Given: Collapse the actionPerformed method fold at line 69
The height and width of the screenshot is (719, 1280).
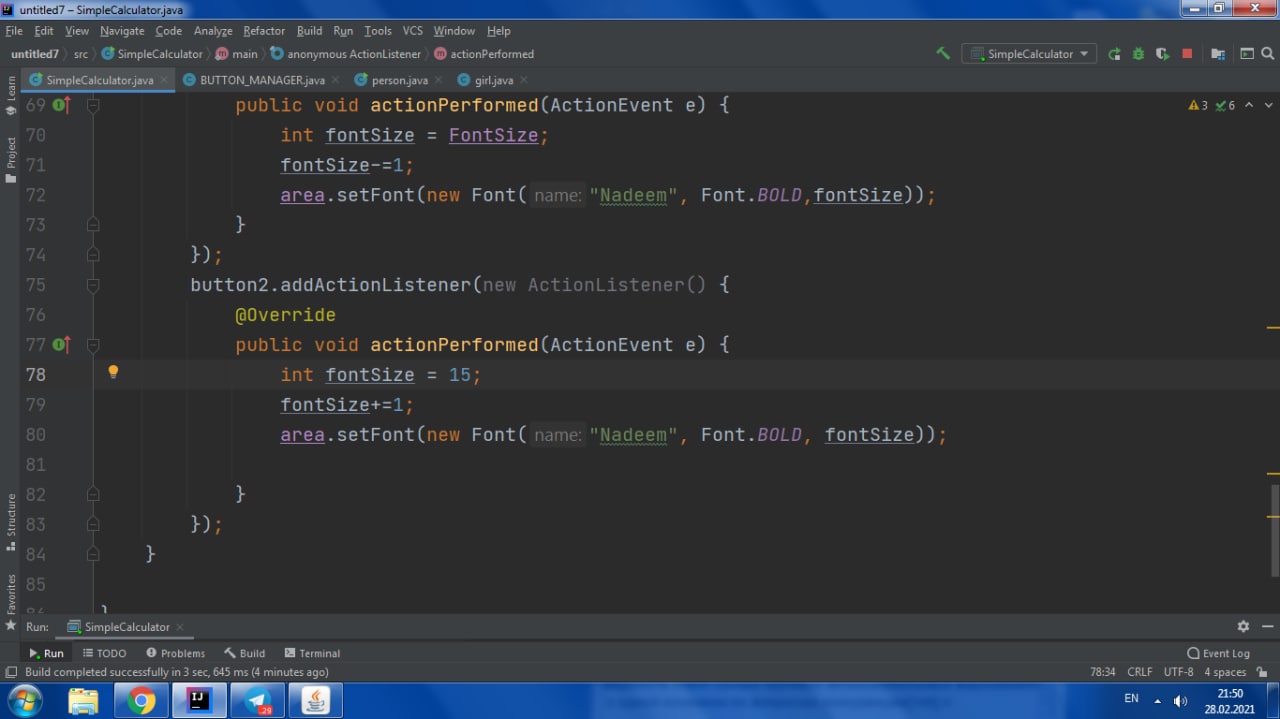Looking at the screenshot, I should (x=93, y=105).
